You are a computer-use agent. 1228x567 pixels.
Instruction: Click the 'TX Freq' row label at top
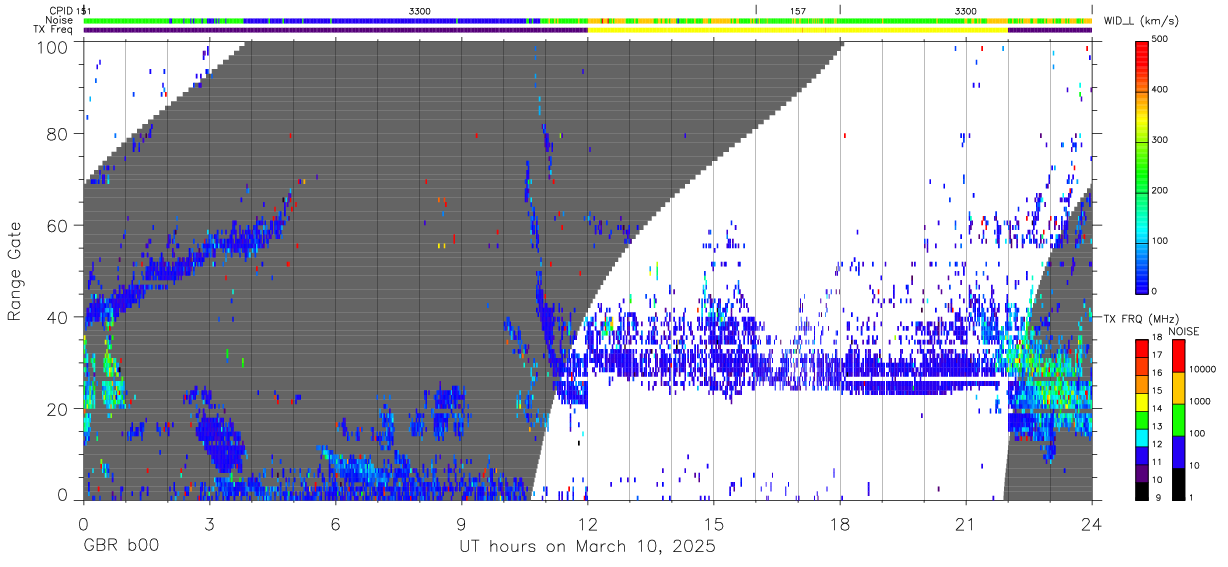(54, 30)
